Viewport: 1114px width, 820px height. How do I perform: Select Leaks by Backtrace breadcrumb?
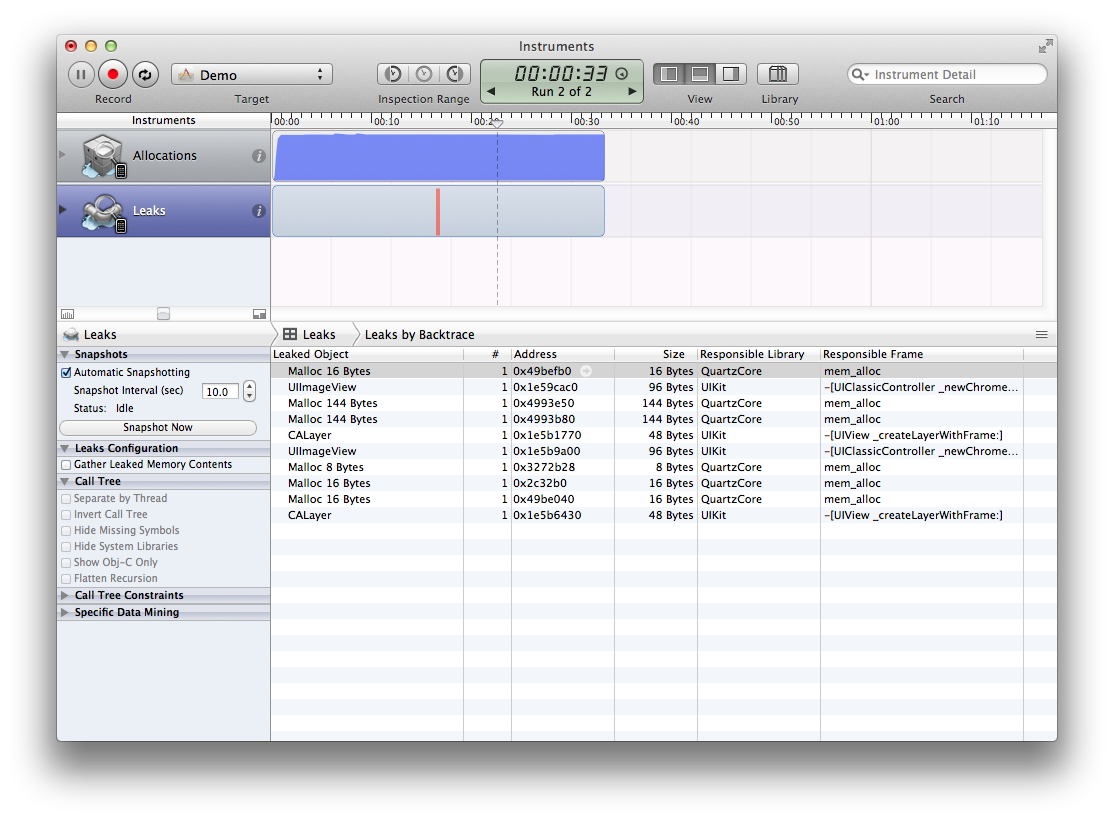point(419,335)
